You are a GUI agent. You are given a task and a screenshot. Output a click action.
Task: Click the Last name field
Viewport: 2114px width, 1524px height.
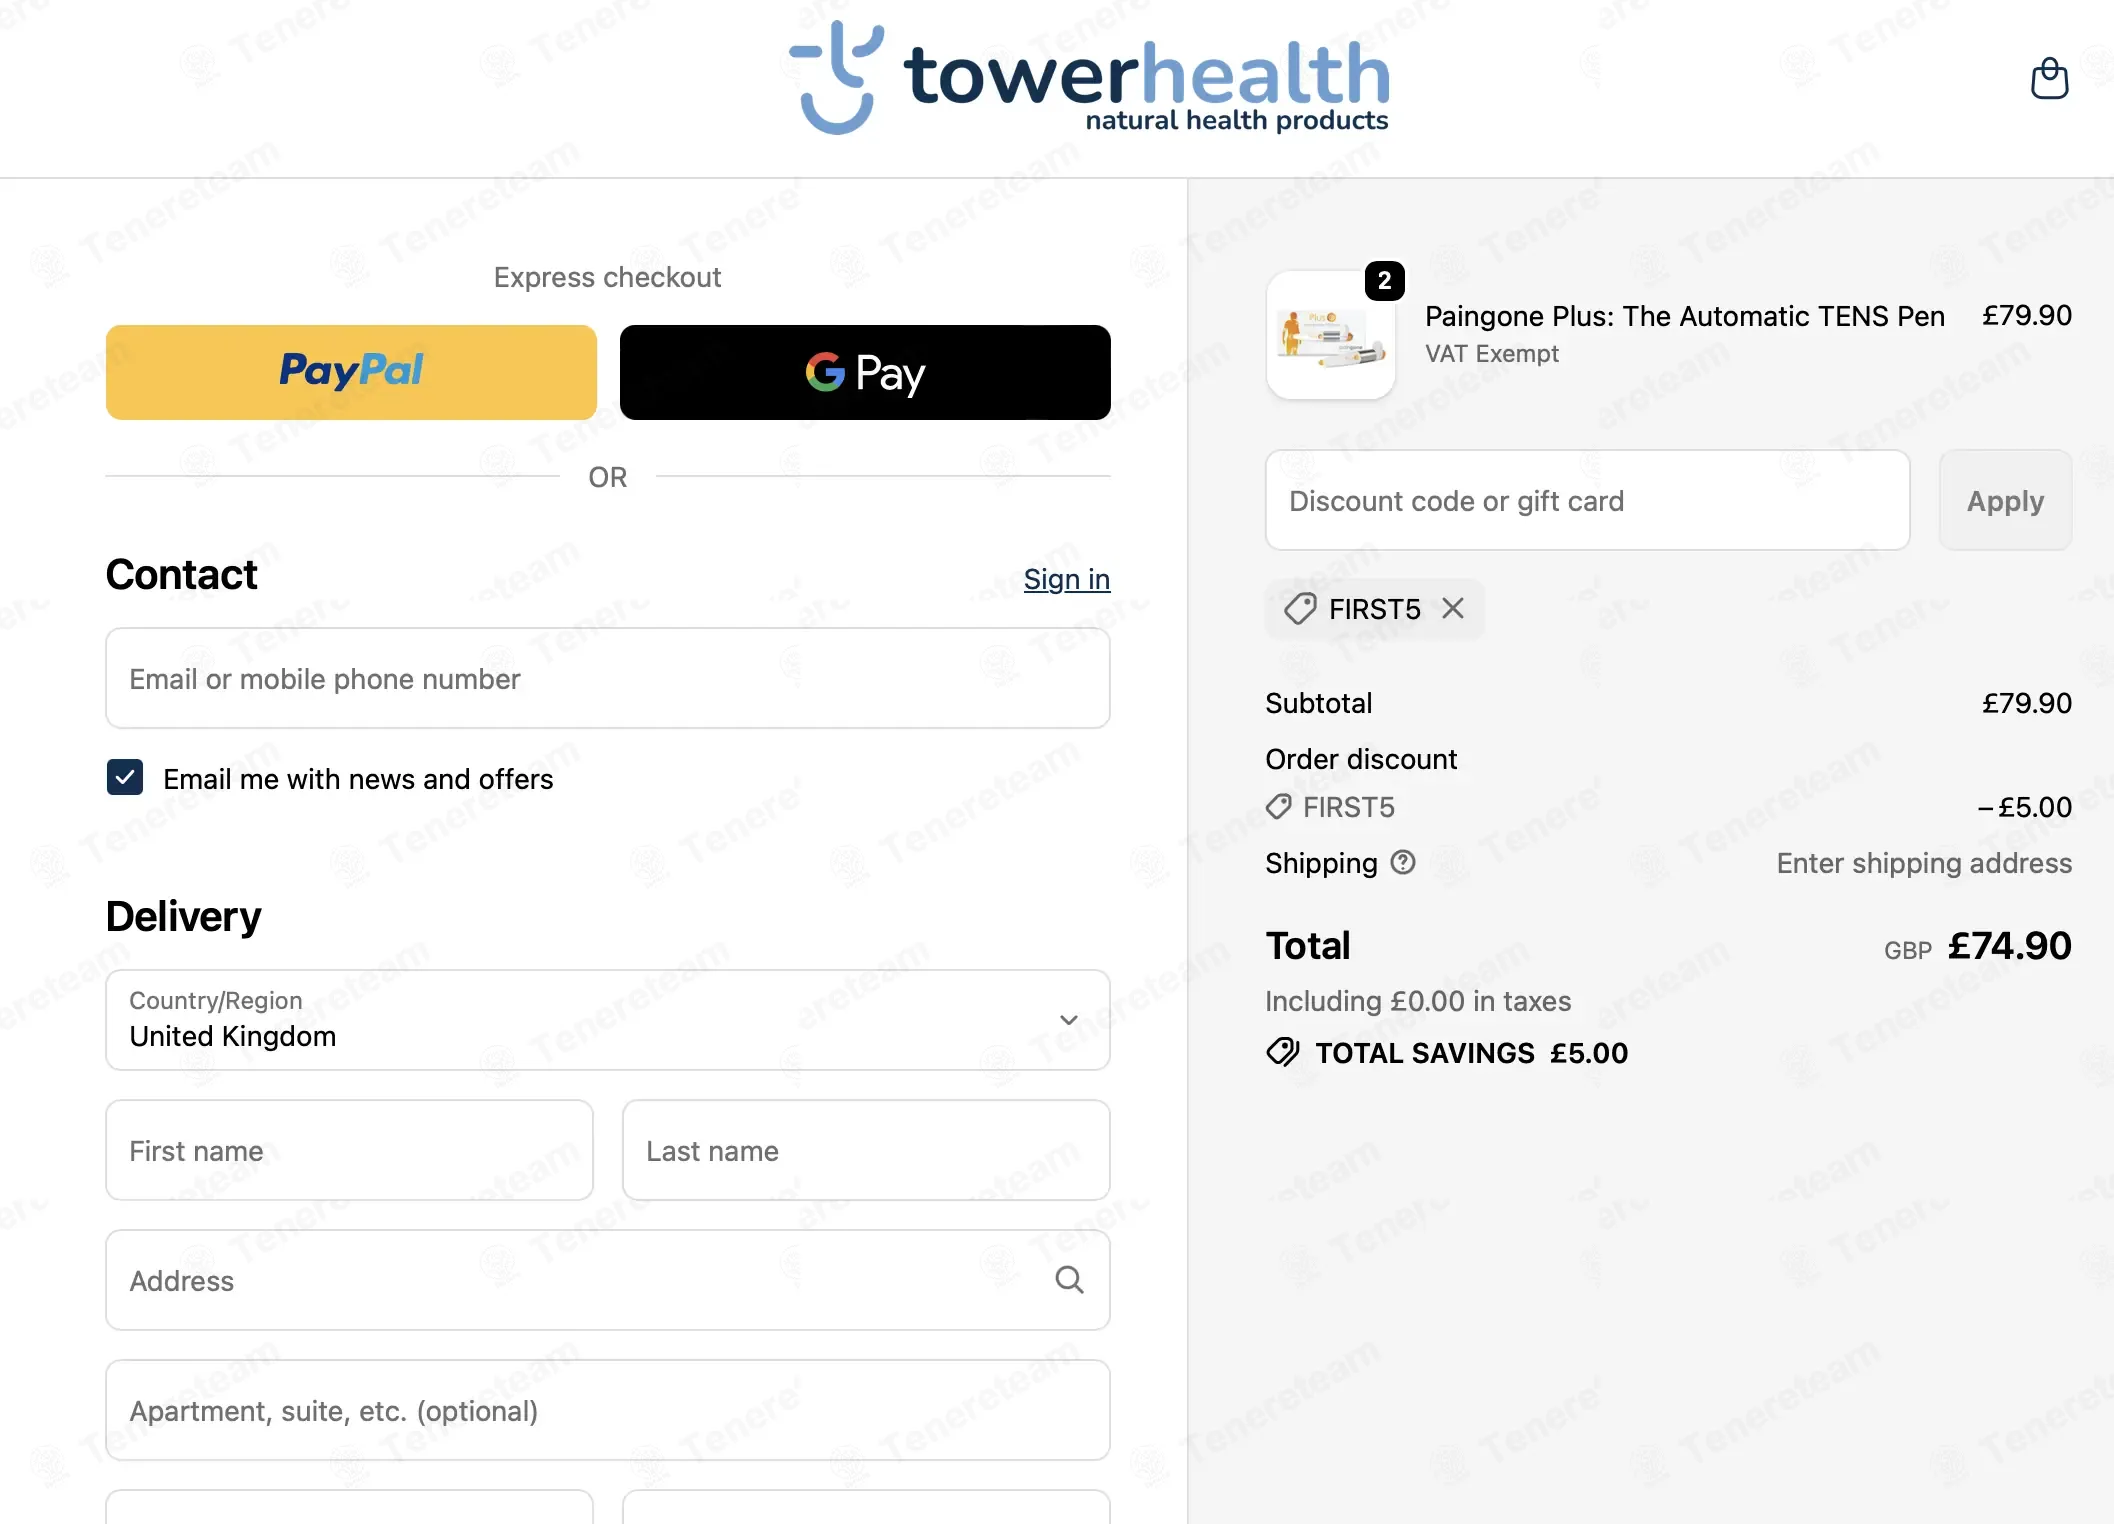coord(866,1150)
